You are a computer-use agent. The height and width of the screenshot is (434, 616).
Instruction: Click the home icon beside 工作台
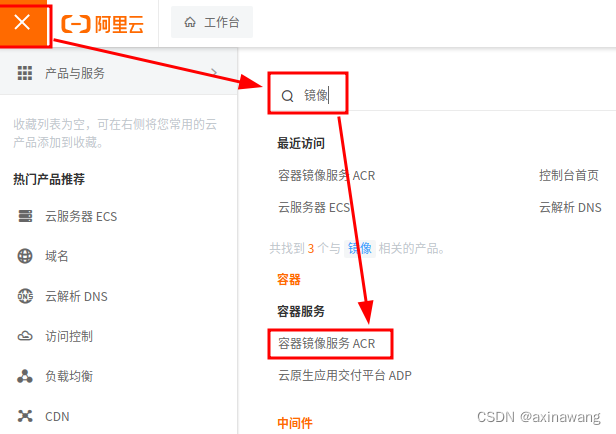point(190,22)
